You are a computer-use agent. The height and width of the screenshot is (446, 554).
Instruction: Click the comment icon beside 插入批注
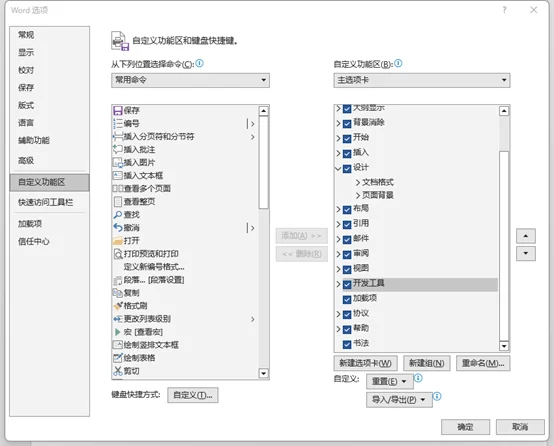tap(118, 149)
